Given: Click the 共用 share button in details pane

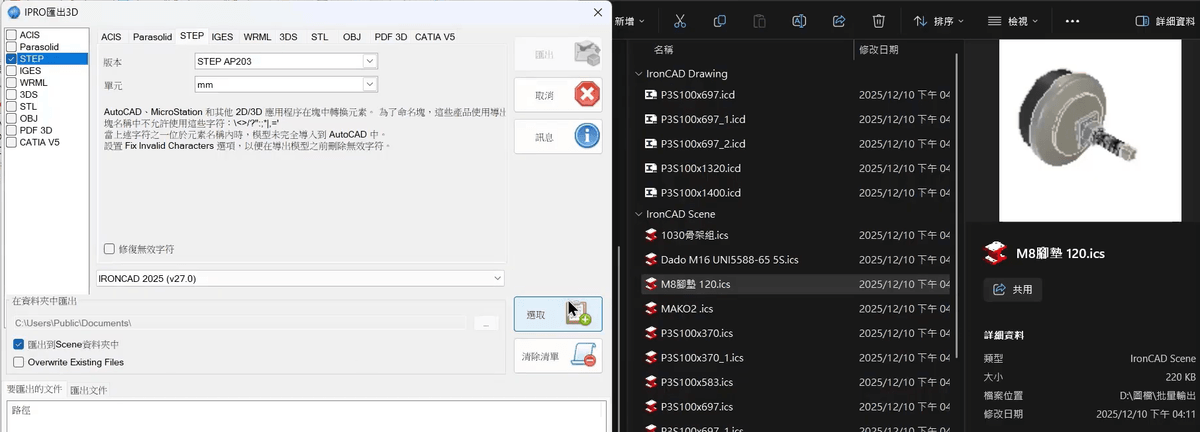Looking at the screenshot, I should click(x=1013, y=289).
